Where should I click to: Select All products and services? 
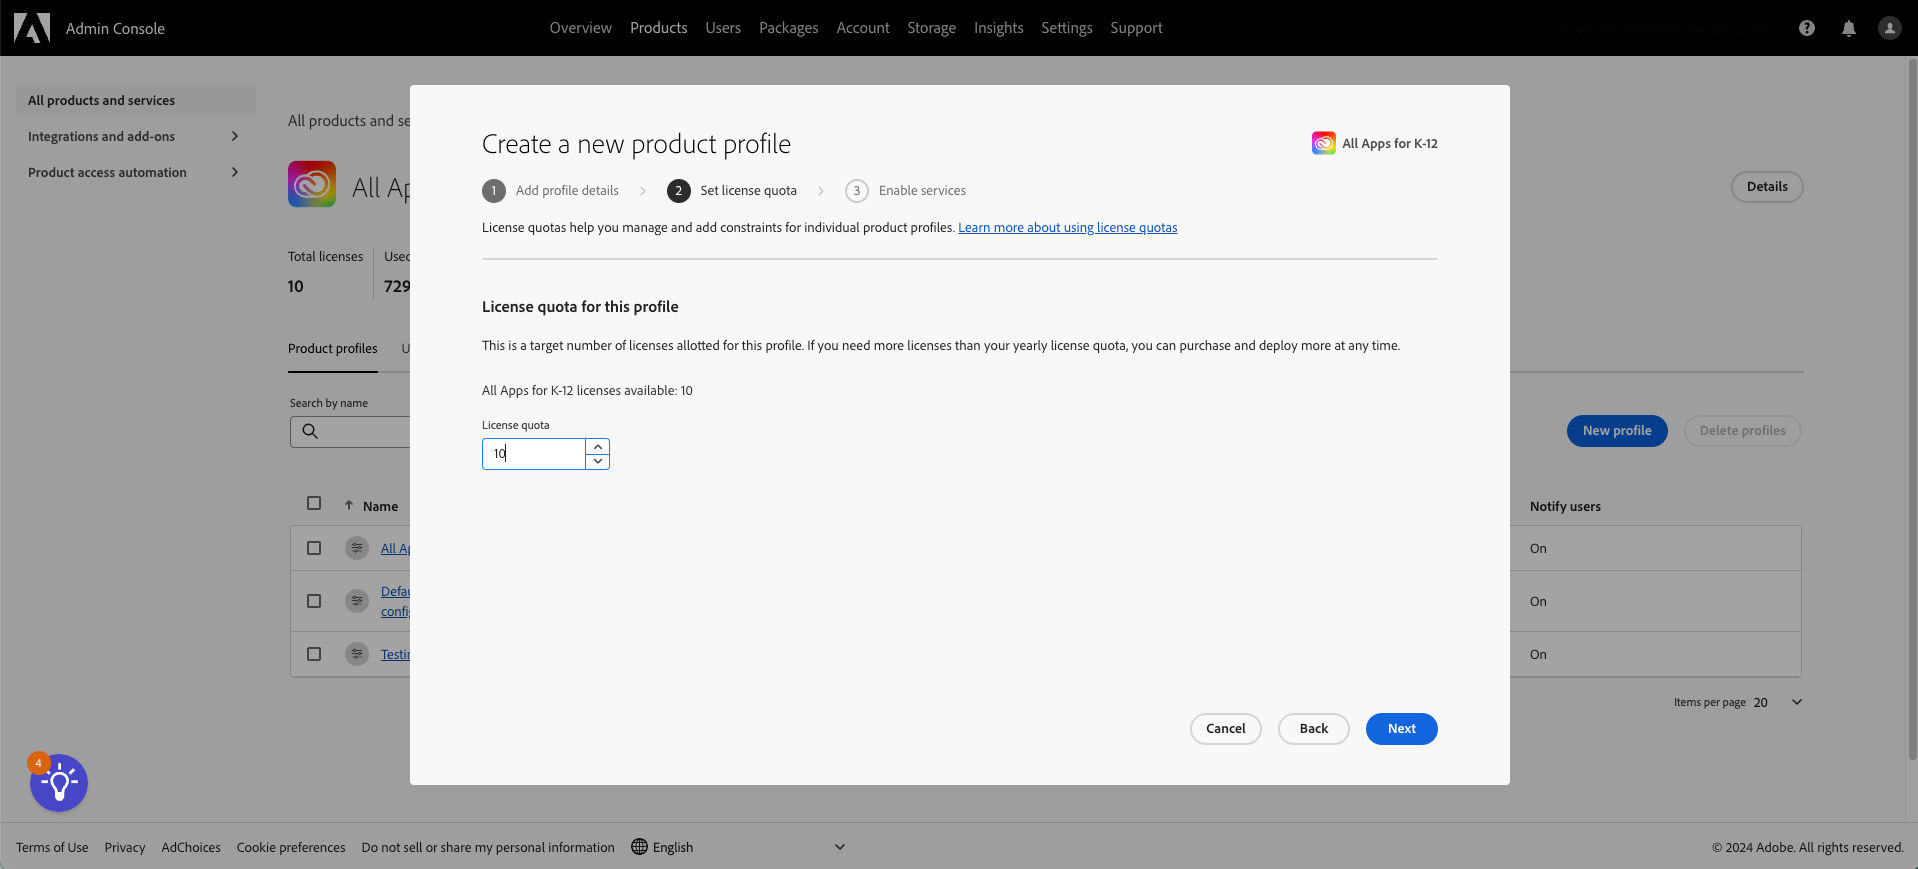pyautogui.click(x=134, y=100)
